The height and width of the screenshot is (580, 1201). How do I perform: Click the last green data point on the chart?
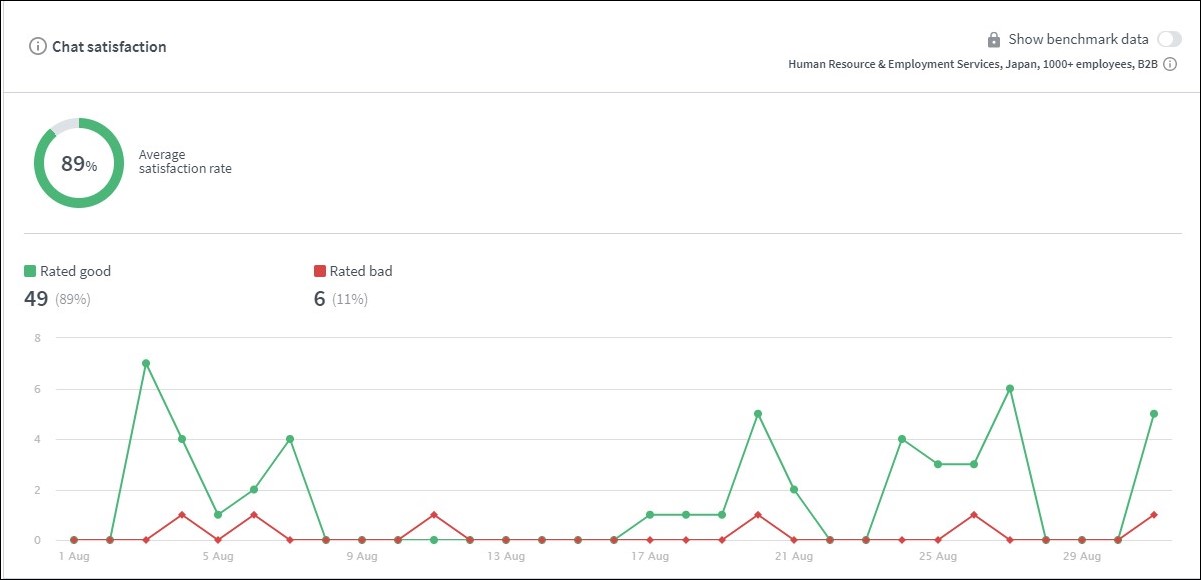pos(1154,414)
